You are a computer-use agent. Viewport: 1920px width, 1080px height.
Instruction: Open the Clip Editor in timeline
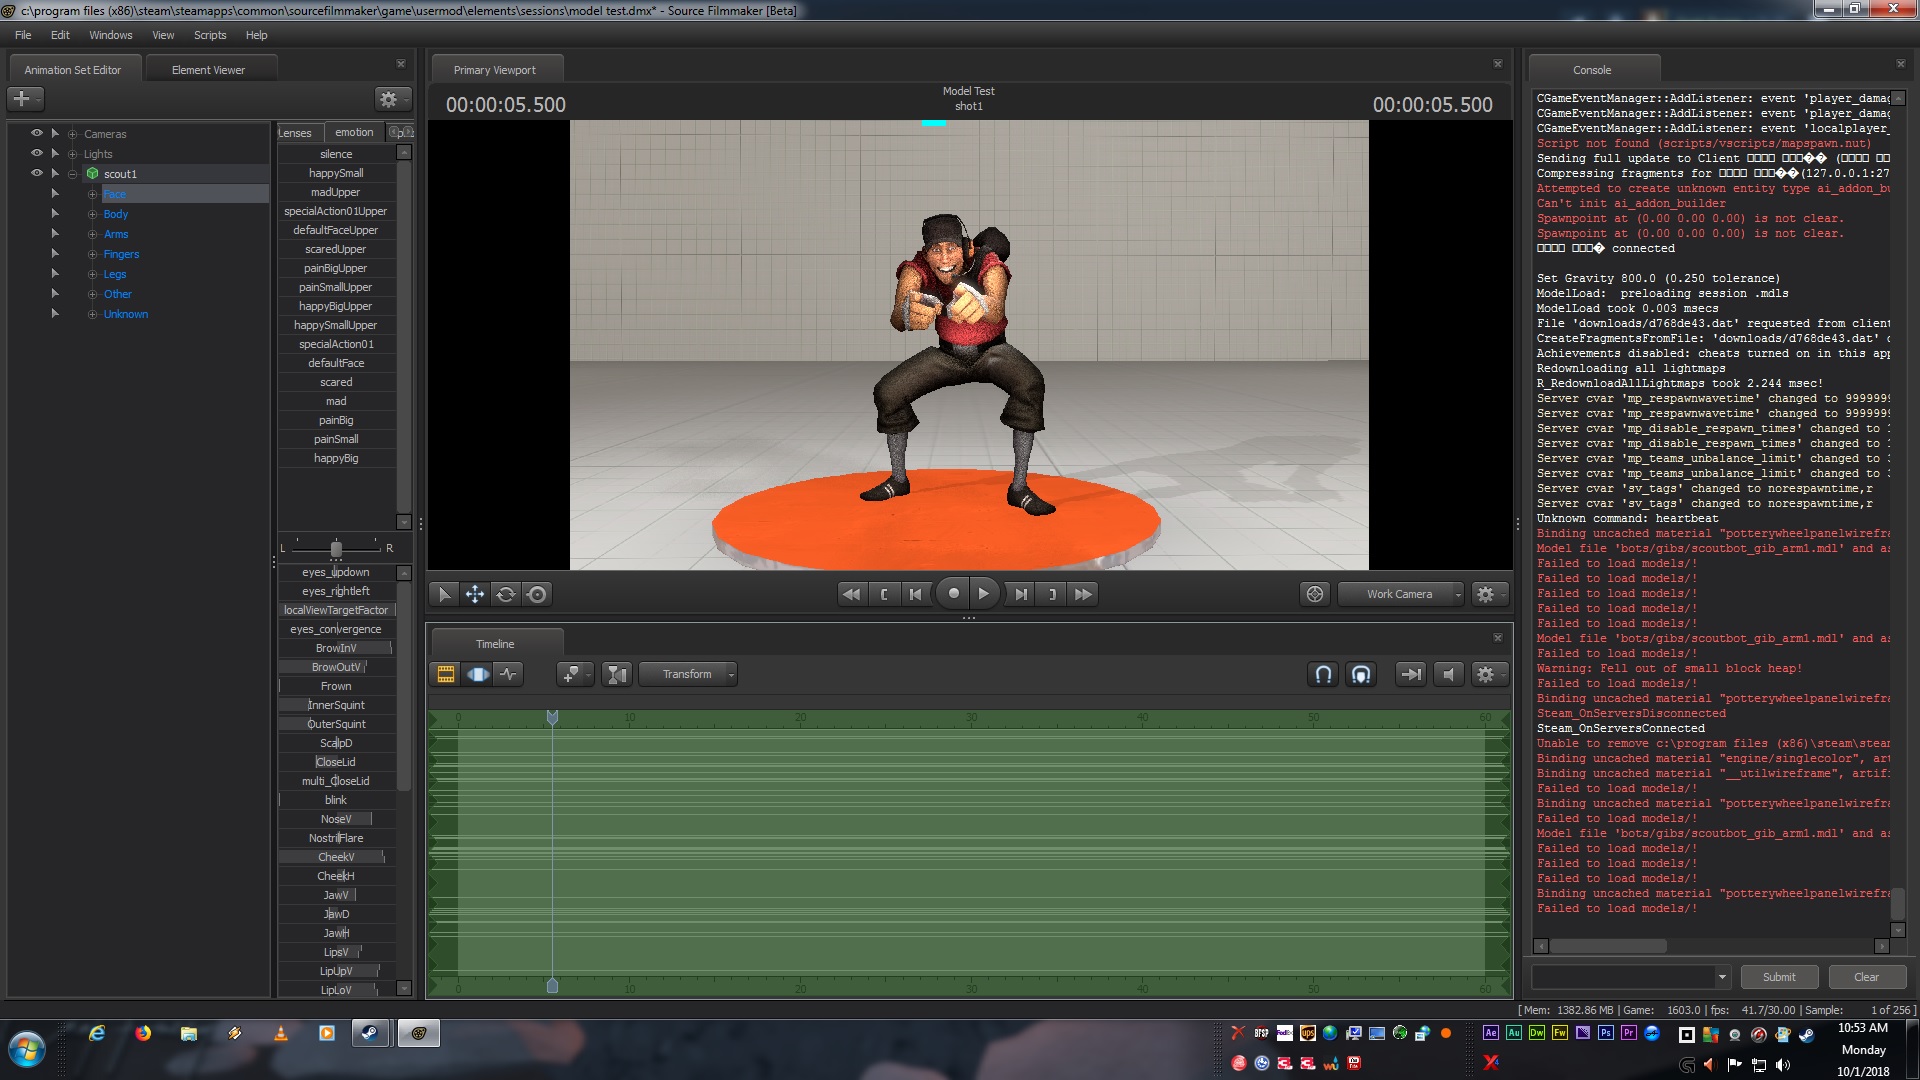pyautogui.click(x=446, y=674)
